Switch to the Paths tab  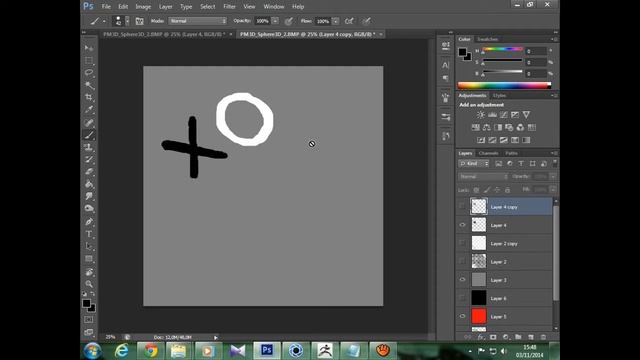[x=511, y=153]
